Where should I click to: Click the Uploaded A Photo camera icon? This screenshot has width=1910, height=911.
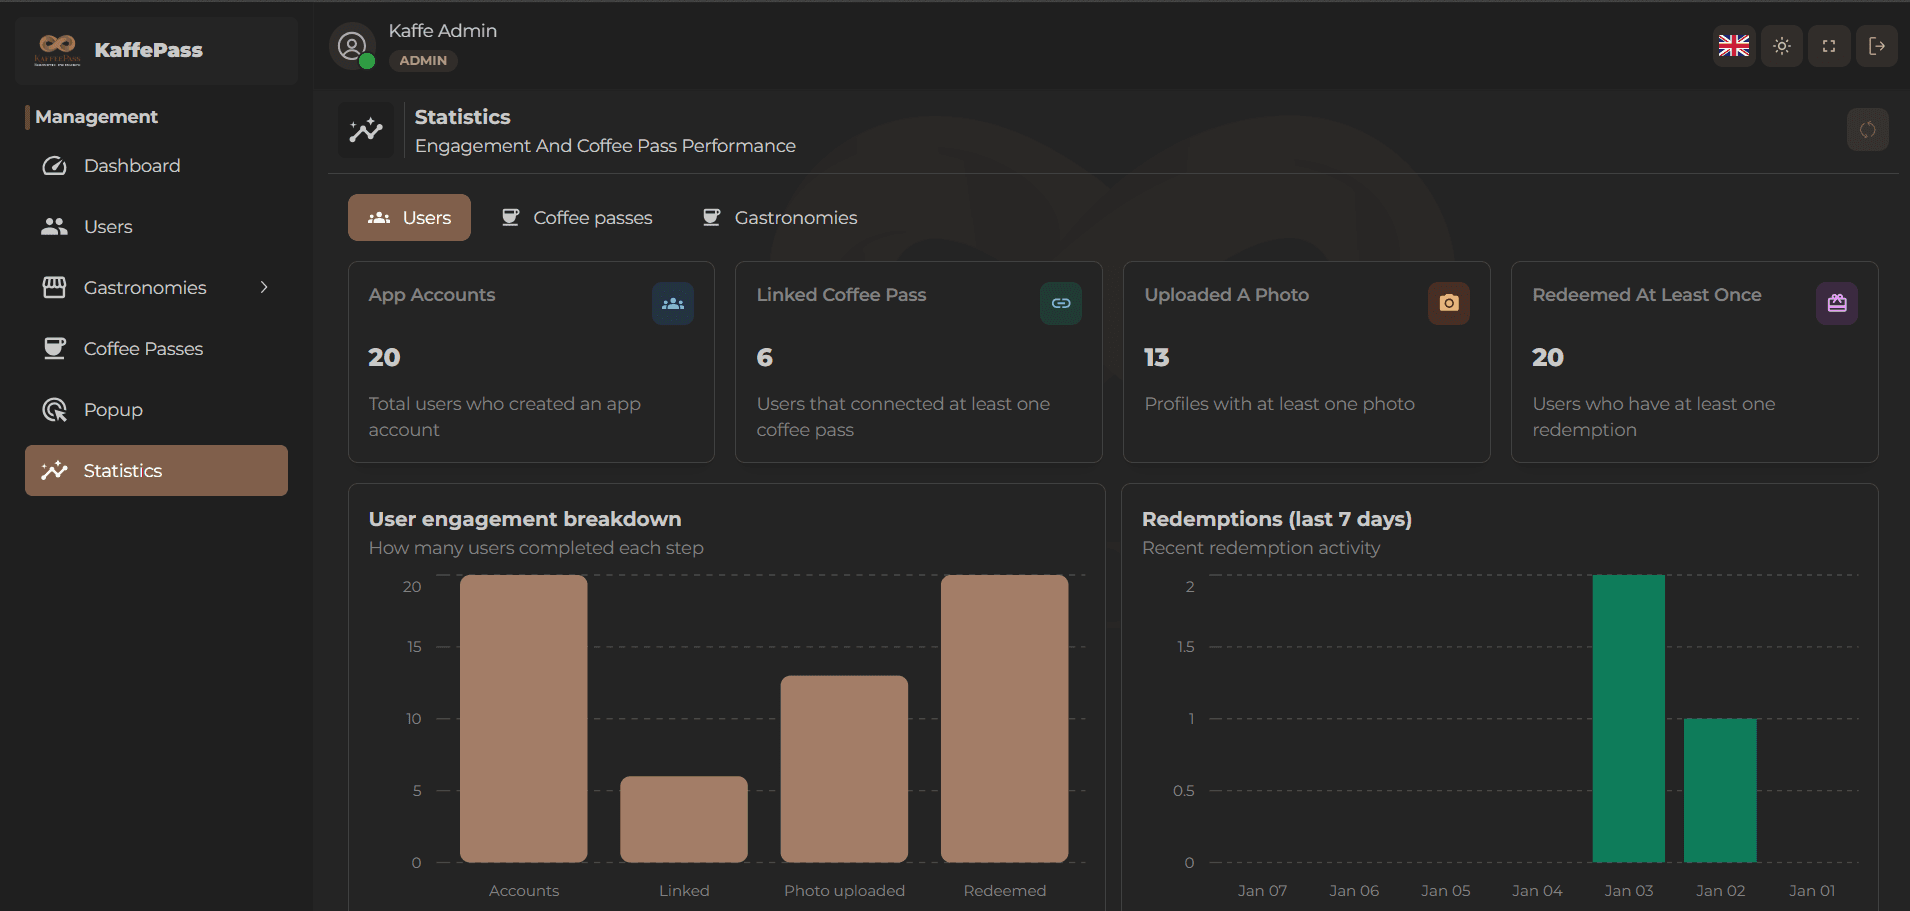click(1448, 304)
